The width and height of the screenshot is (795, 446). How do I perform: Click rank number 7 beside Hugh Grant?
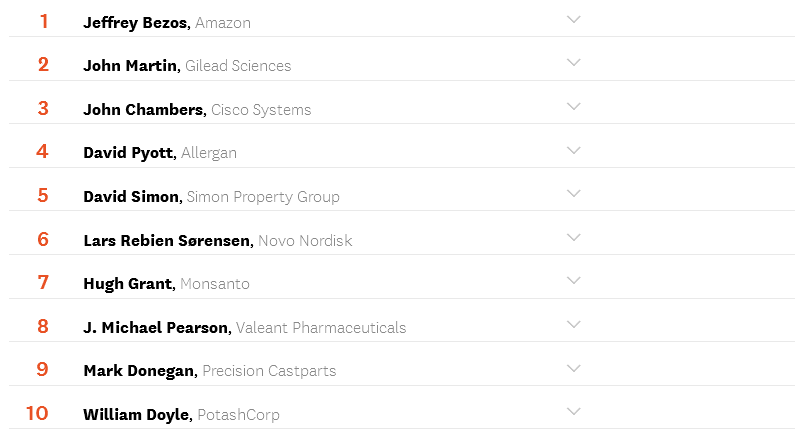pos(43,283)
